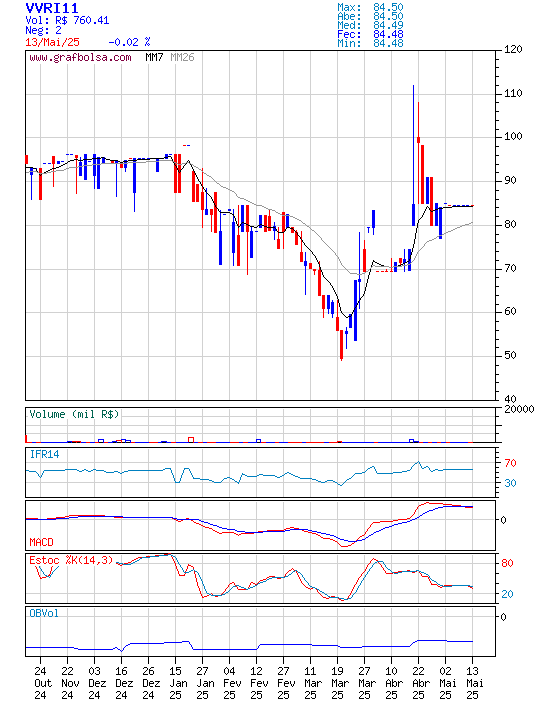Screen dimensions: 545x720
Task: Open the www.grafbolsa.com watermark link
Action: click(x=80, y=58)
